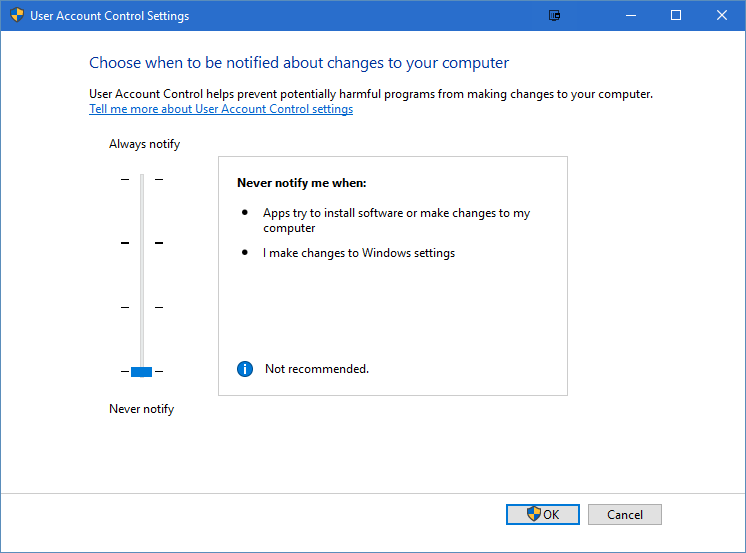Minimize the User Account Control Settings window
The image size is (746, 553).
point(630,16)
